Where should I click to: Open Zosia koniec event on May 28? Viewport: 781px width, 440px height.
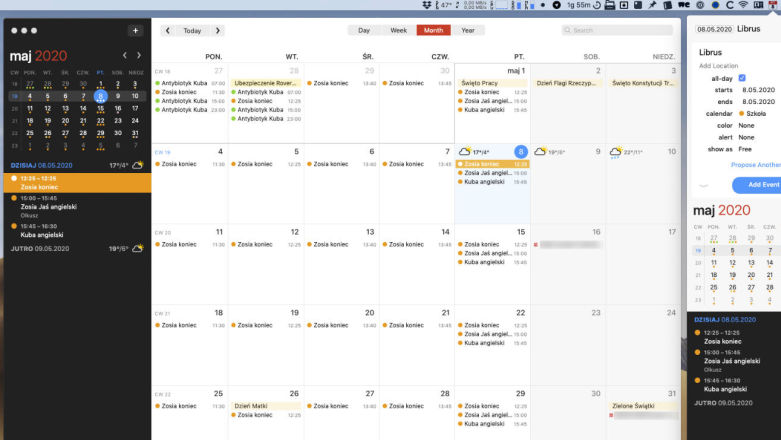pos(417,406)
